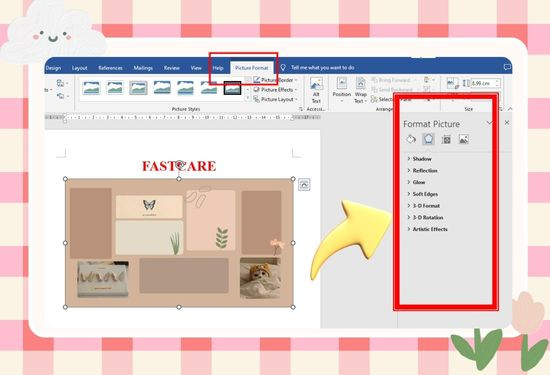Open the comments icon in title bar
The image size is (550, 375).
[x=507, y=67]
